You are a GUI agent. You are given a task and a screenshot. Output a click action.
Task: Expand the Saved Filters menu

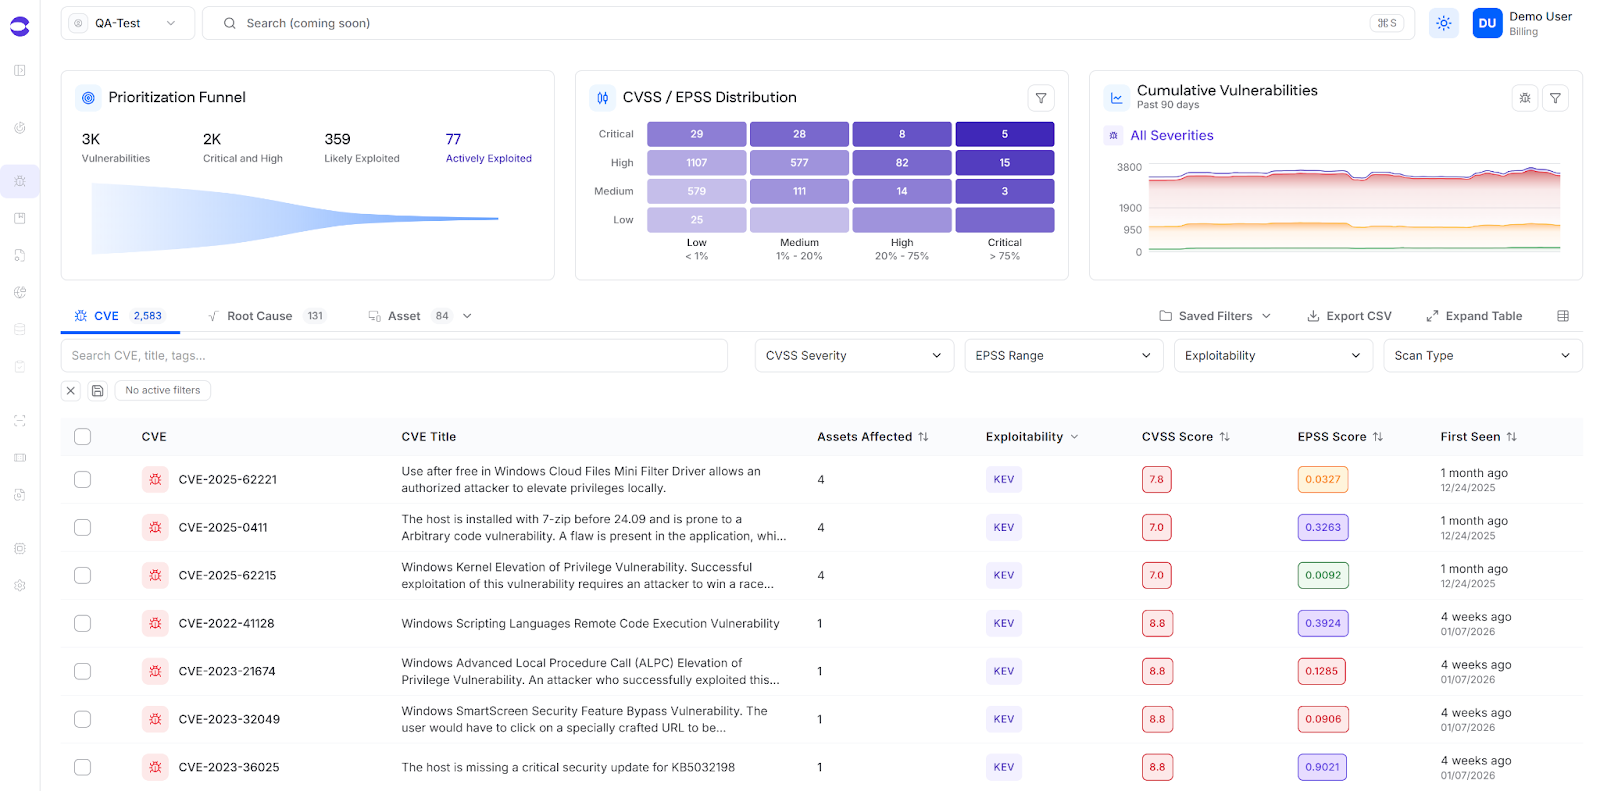point(1215,316)
